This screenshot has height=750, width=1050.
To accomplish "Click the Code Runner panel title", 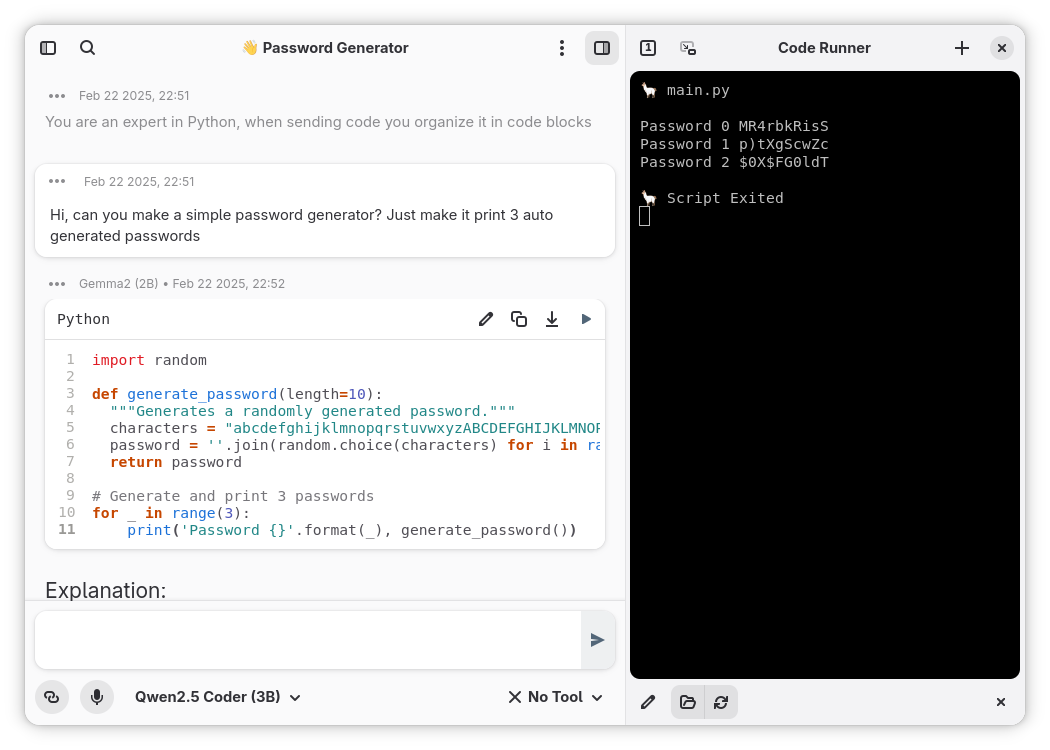I will [824, 48].
